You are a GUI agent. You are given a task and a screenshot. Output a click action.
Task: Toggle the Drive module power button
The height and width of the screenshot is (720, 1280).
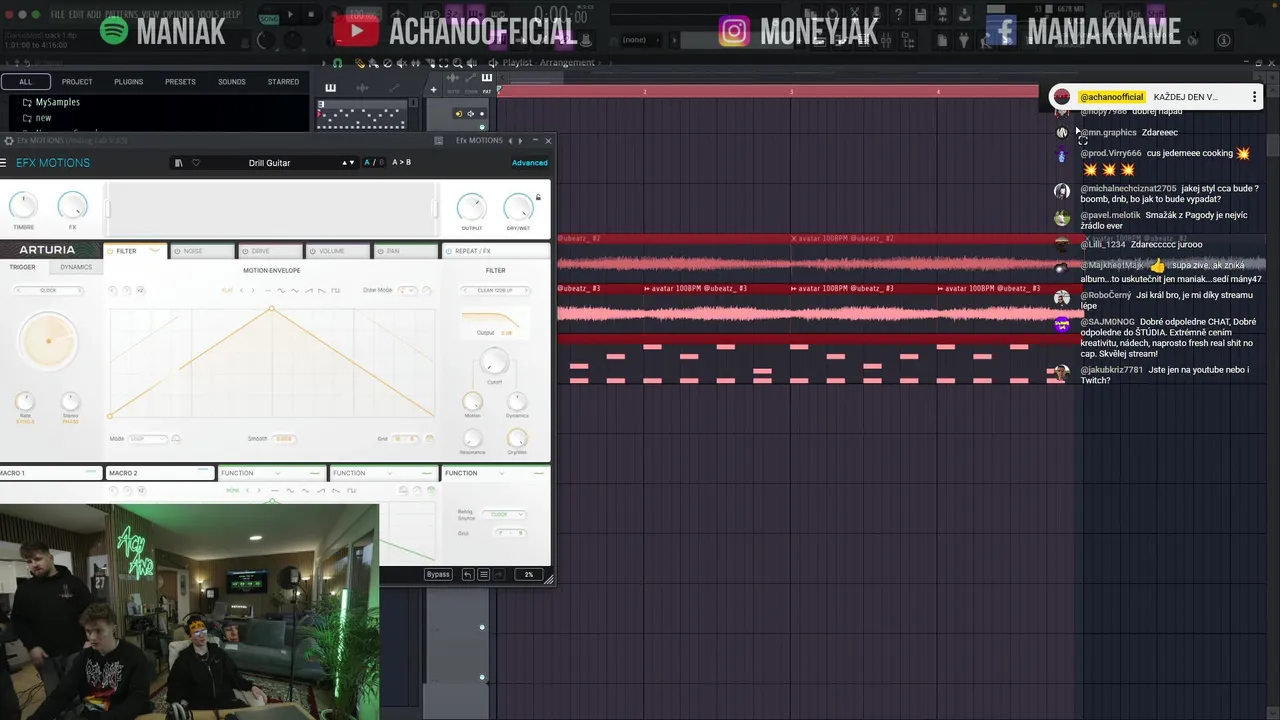coord(245,251)
